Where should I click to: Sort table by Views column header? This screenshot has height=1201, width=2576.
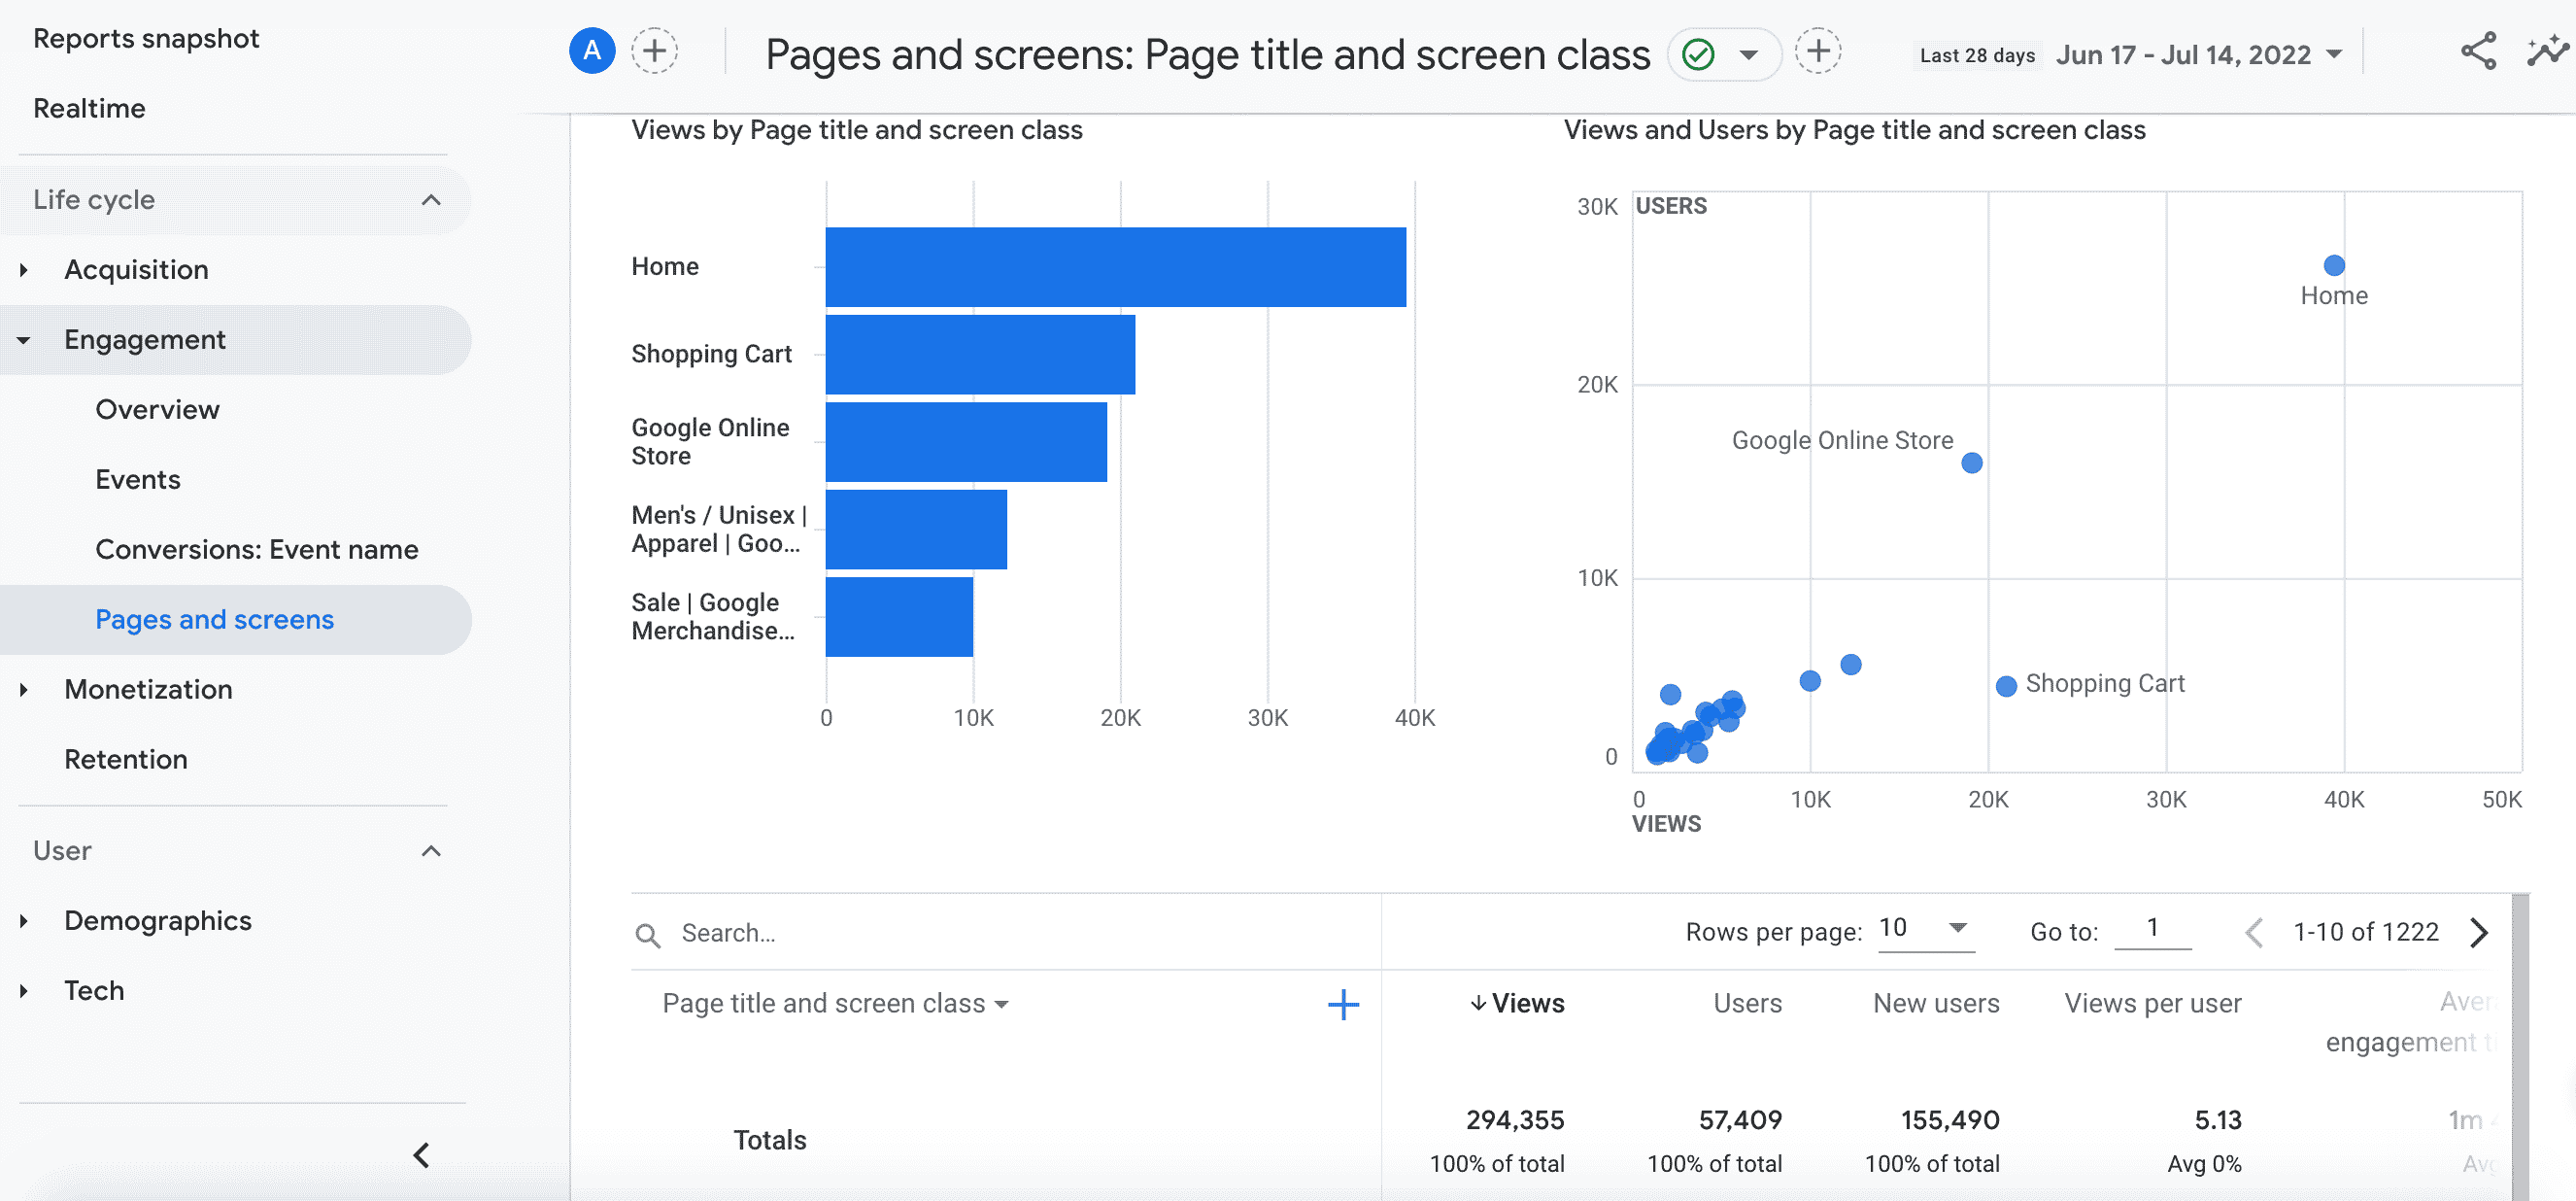coord(1518,1004)
